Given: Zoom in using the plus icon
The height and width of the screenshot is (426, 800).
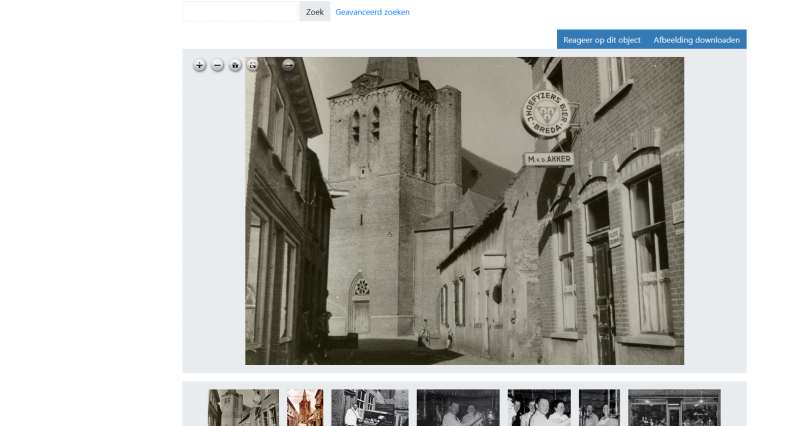Looking at the screenshot, I should [199, 65].
